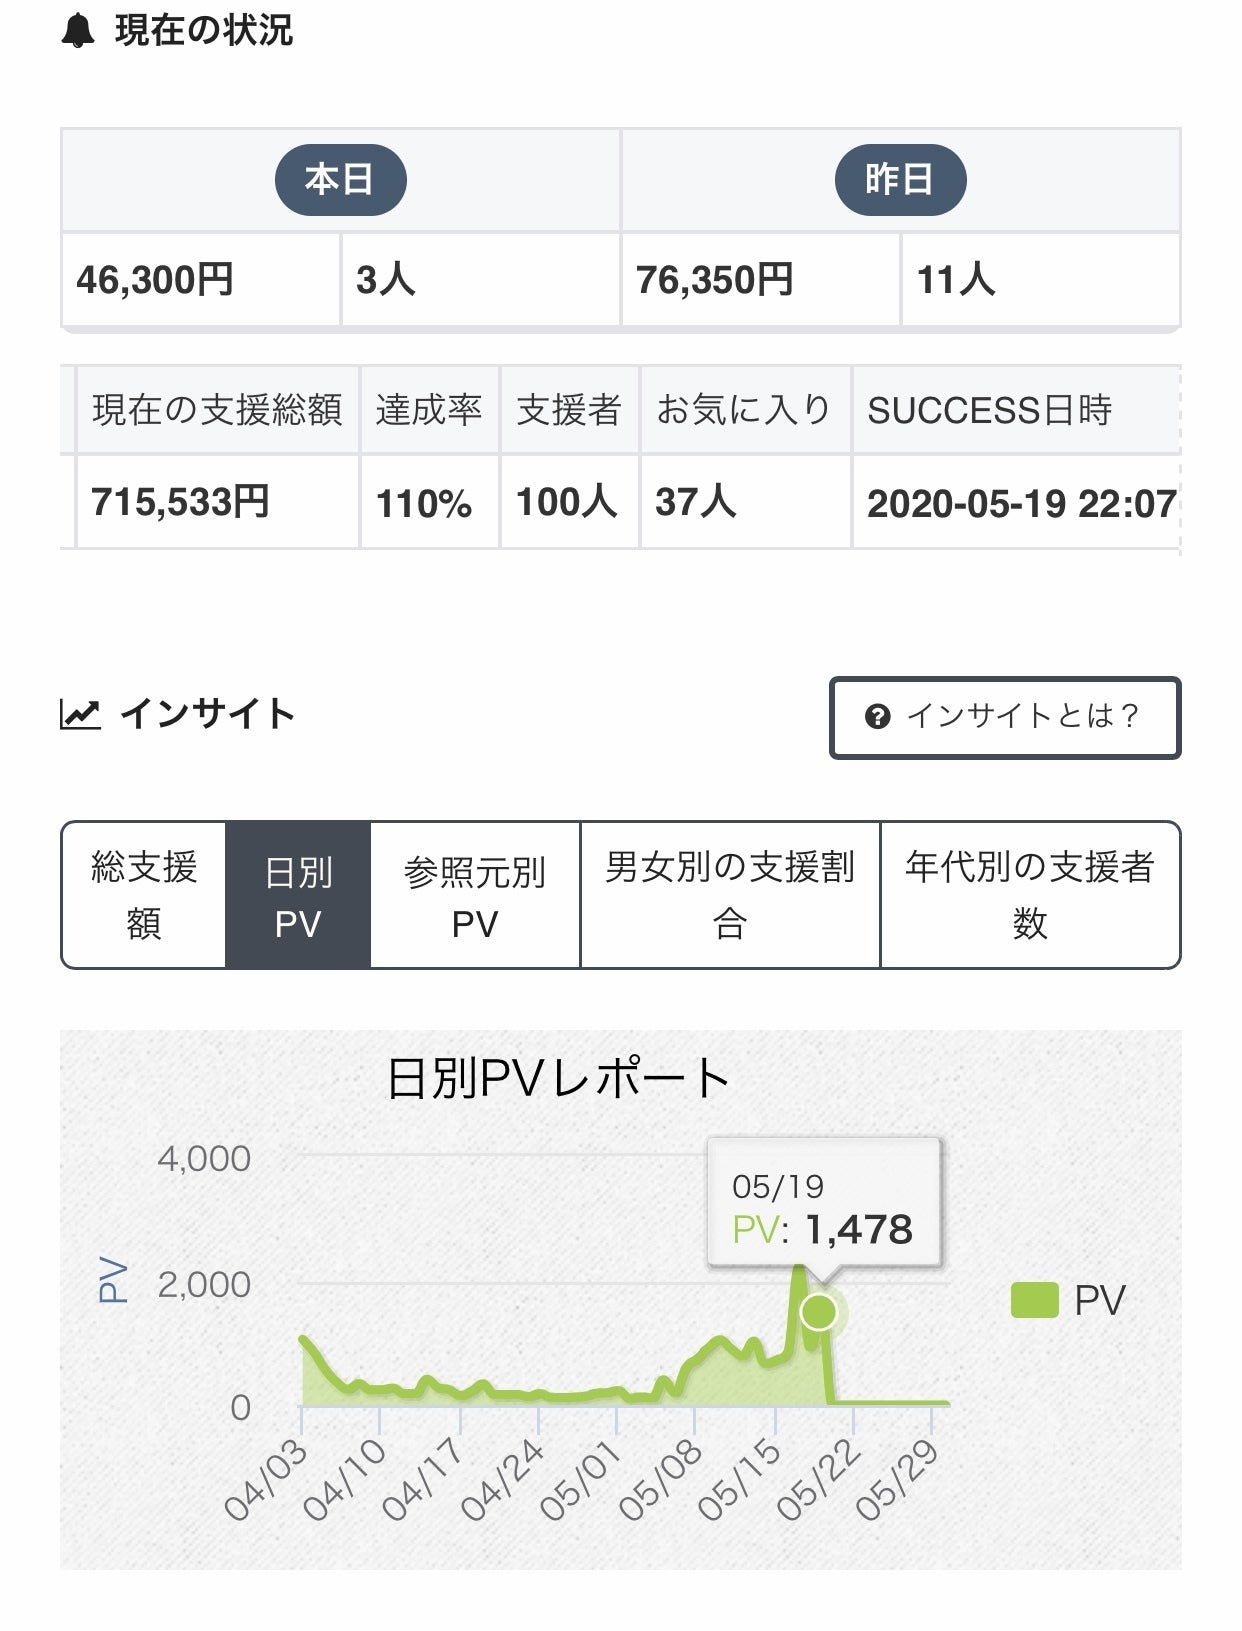The width and height of the screenshot is (1242, 1631).
Task: Click the 現在の支援総額 column header
Action: pyautogui.click(x=217, y=410)
